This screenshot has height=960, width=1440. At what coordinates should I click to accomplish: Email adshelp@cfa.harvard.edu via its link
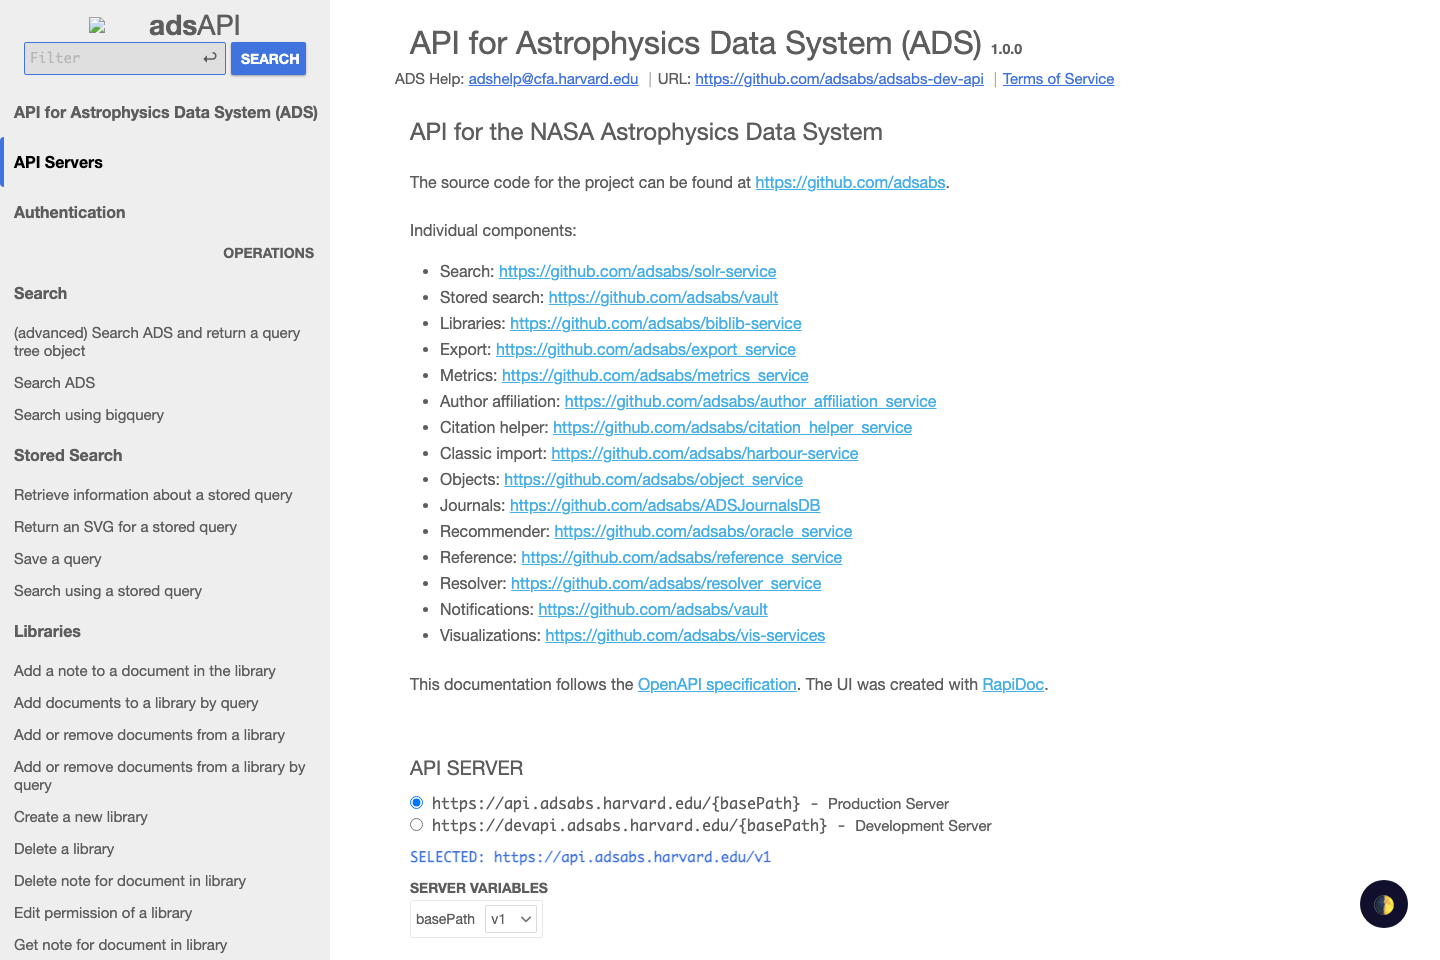tap(553, 78)
